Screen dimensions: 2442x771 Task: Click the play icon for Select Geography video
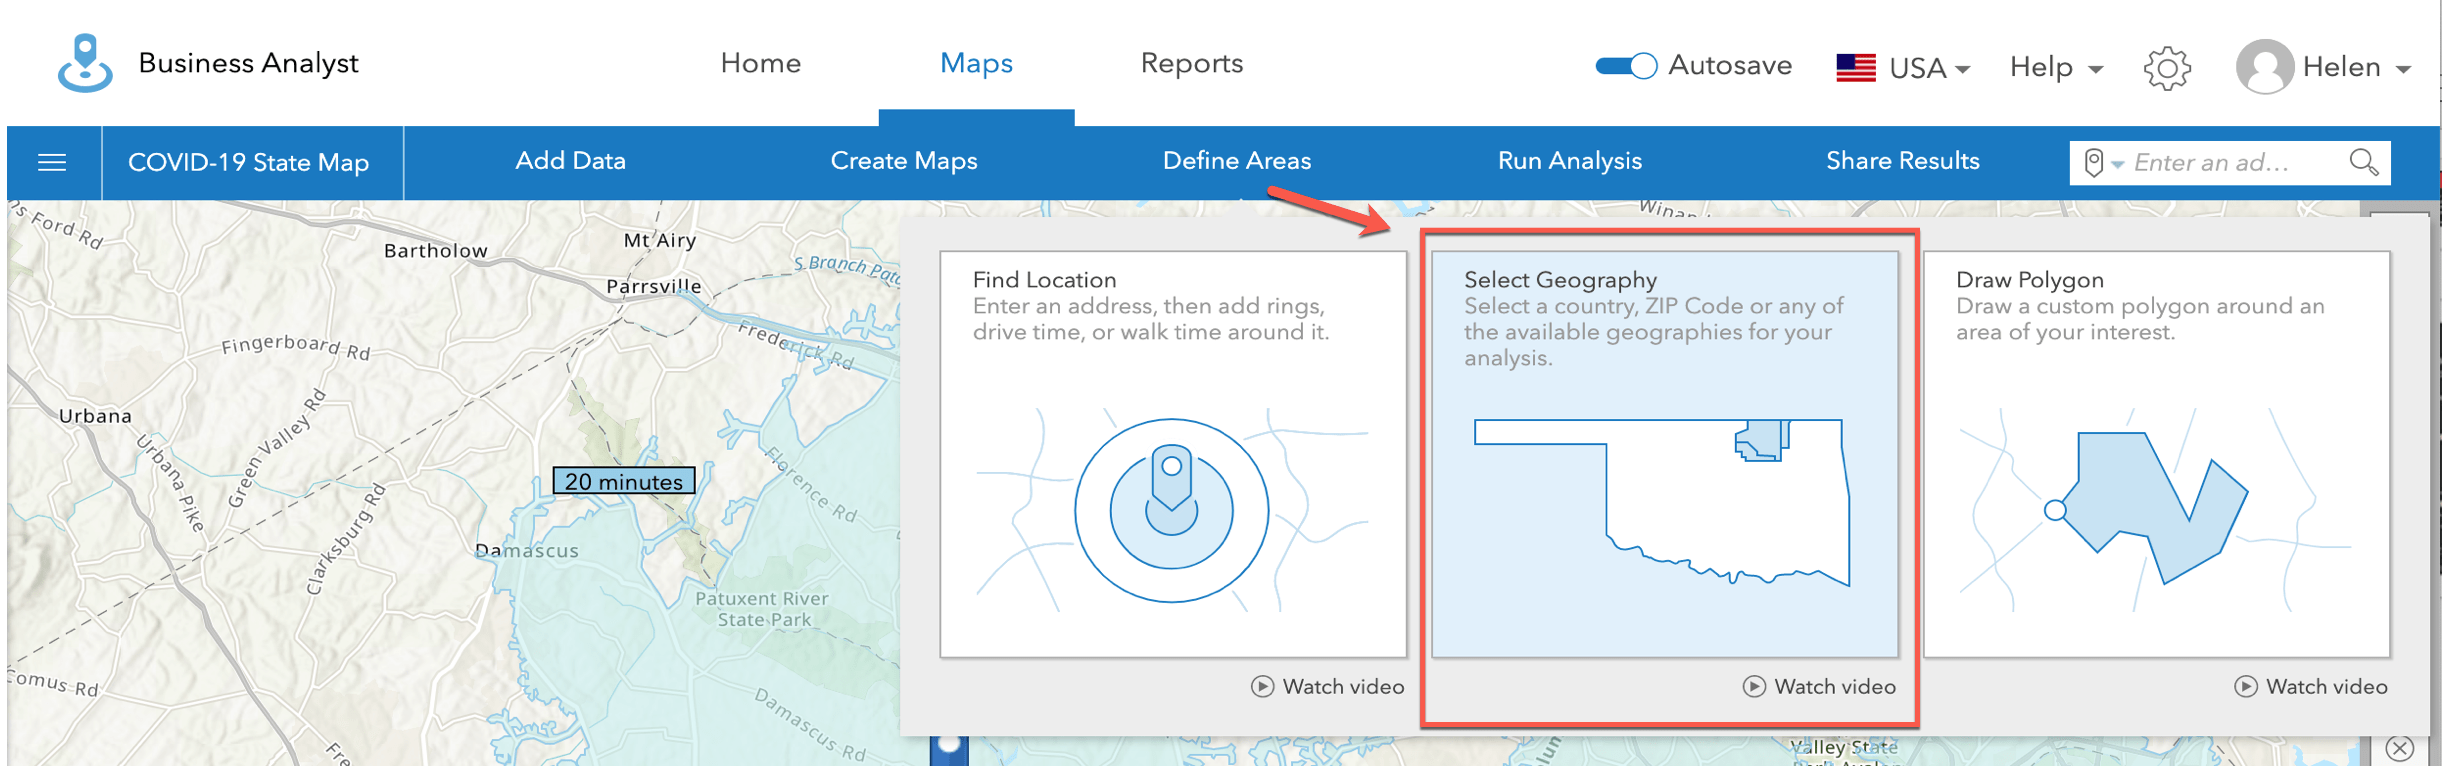coord(1754,686)
